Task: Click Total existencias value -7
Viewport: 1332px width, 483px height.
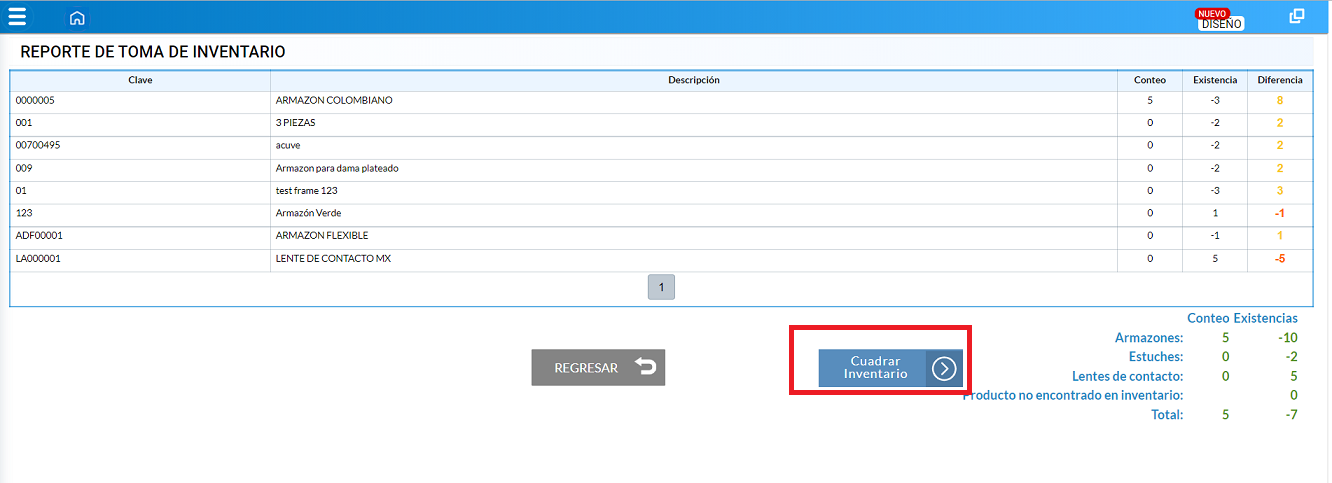Action: pos(1291,414)
